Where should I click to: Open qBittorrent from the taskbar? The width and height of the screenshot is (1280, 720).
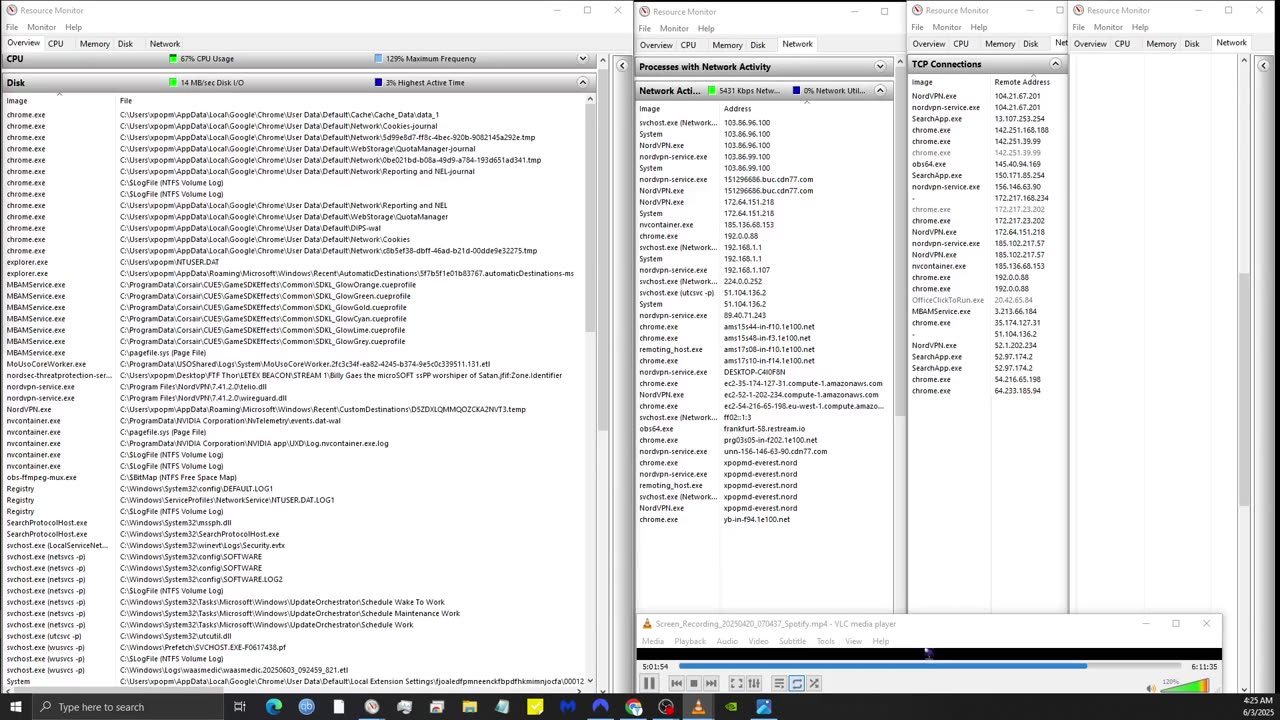pyautogui.click(x=307, y=707)
